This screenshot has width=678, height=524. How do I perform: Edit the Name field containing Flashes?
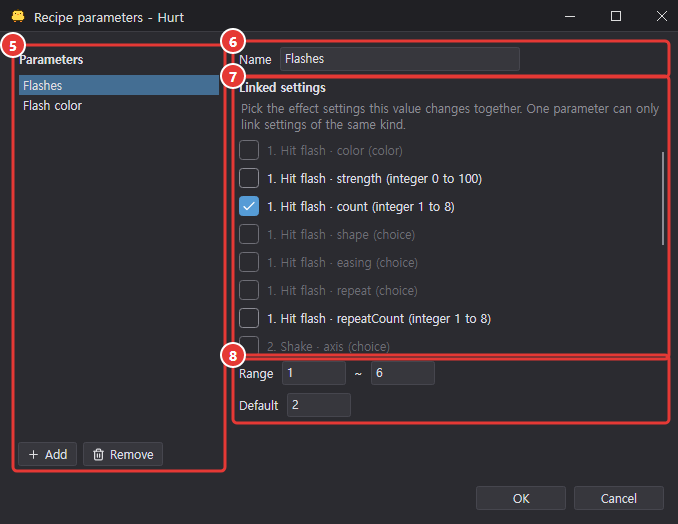tap(400, 59)
